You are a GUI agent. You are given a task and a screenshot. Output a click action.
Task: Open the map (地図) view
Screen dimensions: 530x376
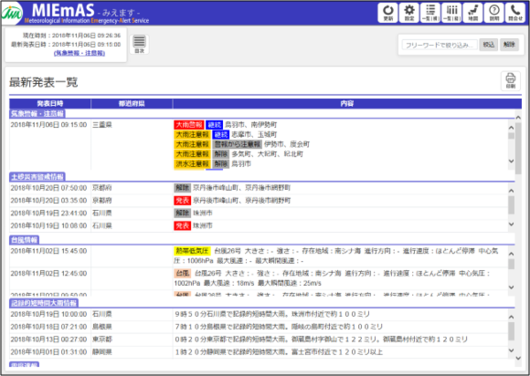coord(473,13)
